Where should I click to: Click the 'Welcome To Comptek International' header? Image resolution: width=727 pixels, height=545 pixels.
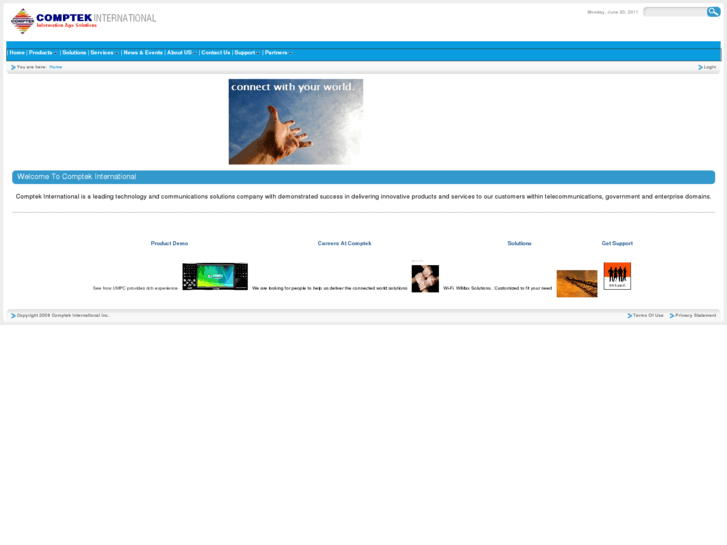tap(364, 177)
